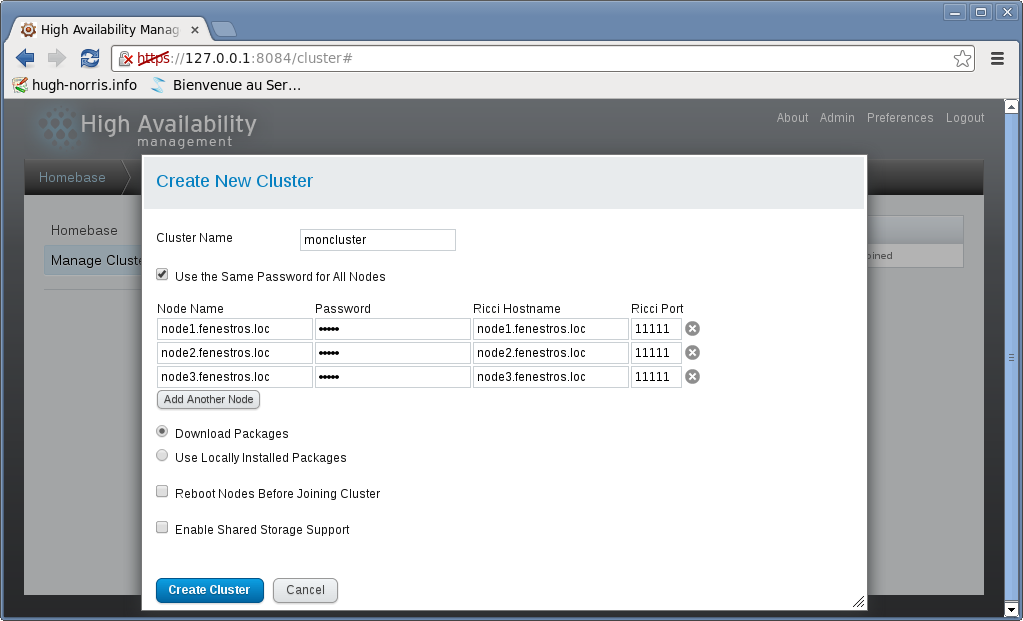Reload the page with refresh icon
The height and width of the screenshot is (621, 1023).
tap(90, 59)
